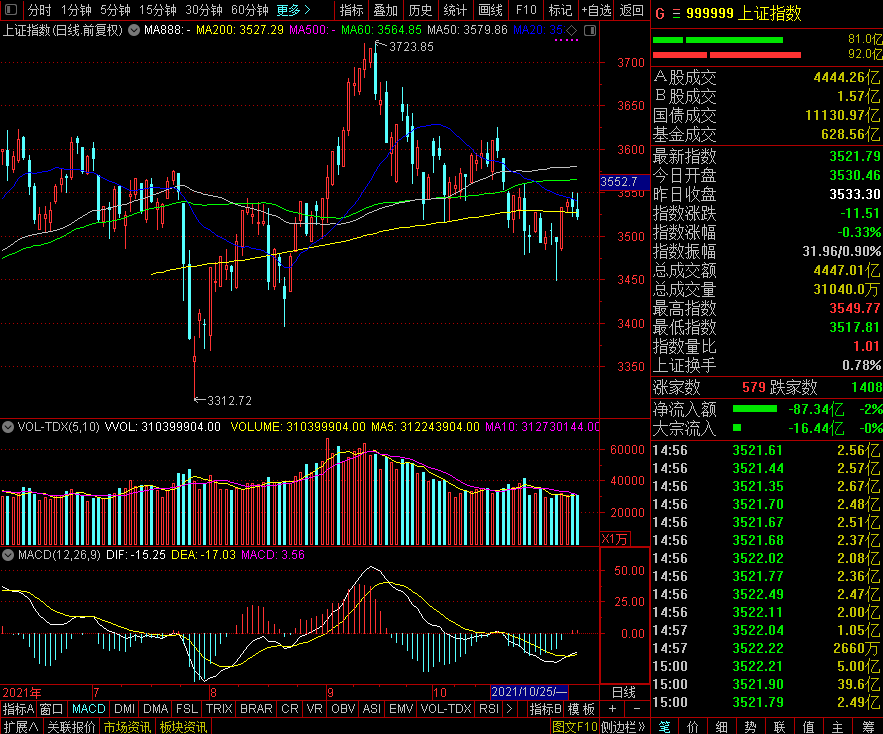883x734 pixels.
Task: Open the MACD(12,26,9) indicator dropdown arrow
Action: pos(8,553)
